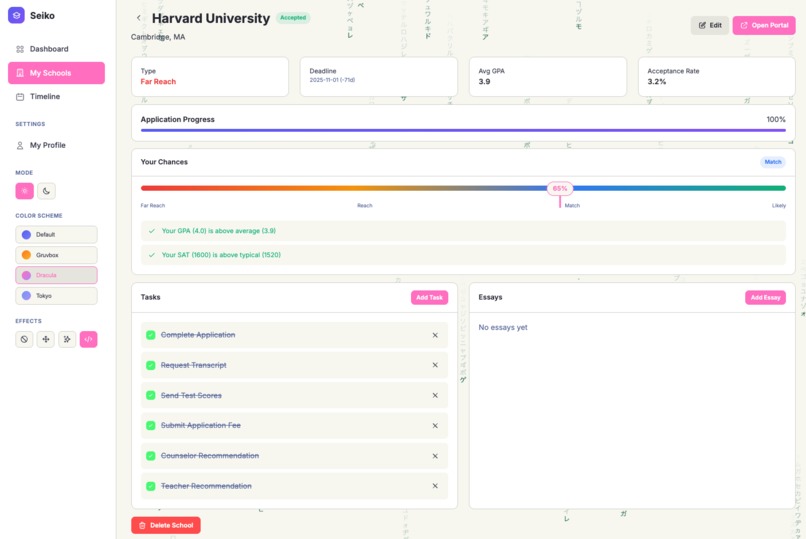The width and height of the screenshot is (806, 539).
Task: Click the Harvard University title
Action: click(x=211, y=18)
